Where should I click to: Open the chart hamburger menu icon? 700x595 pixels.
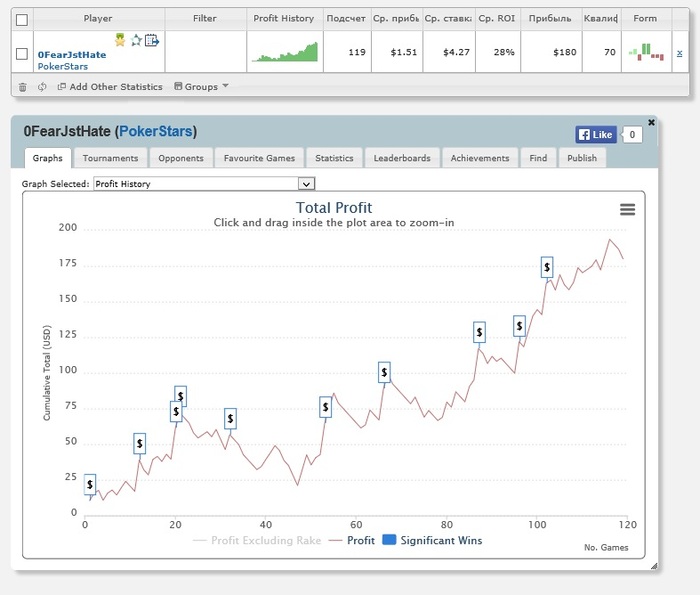pyautogui.click(x=627, y=209)
